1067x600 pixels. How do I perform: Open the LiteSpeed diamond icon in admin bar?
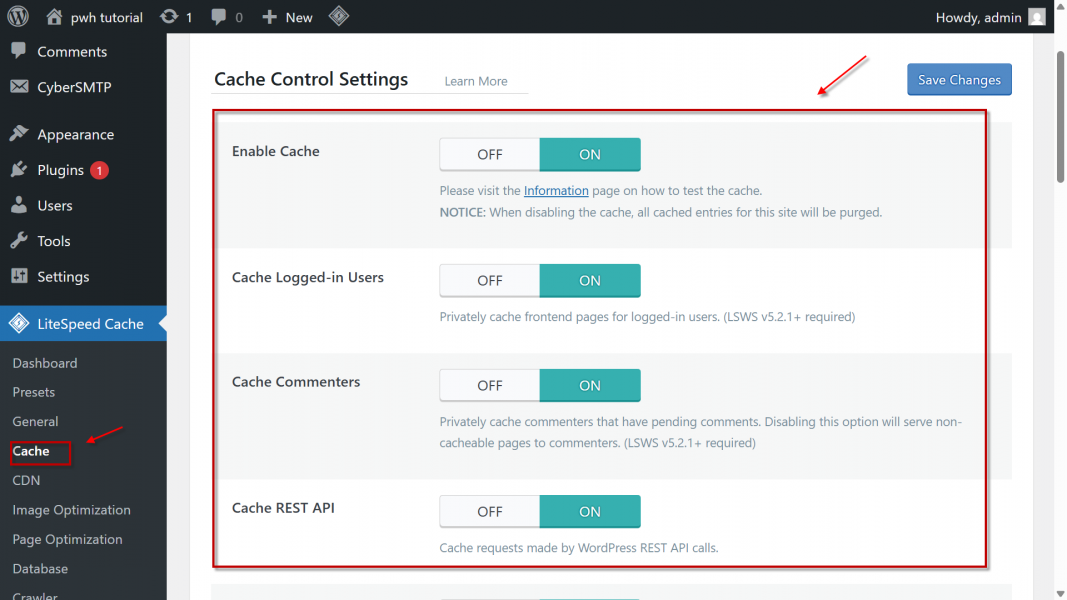[339, 16]
